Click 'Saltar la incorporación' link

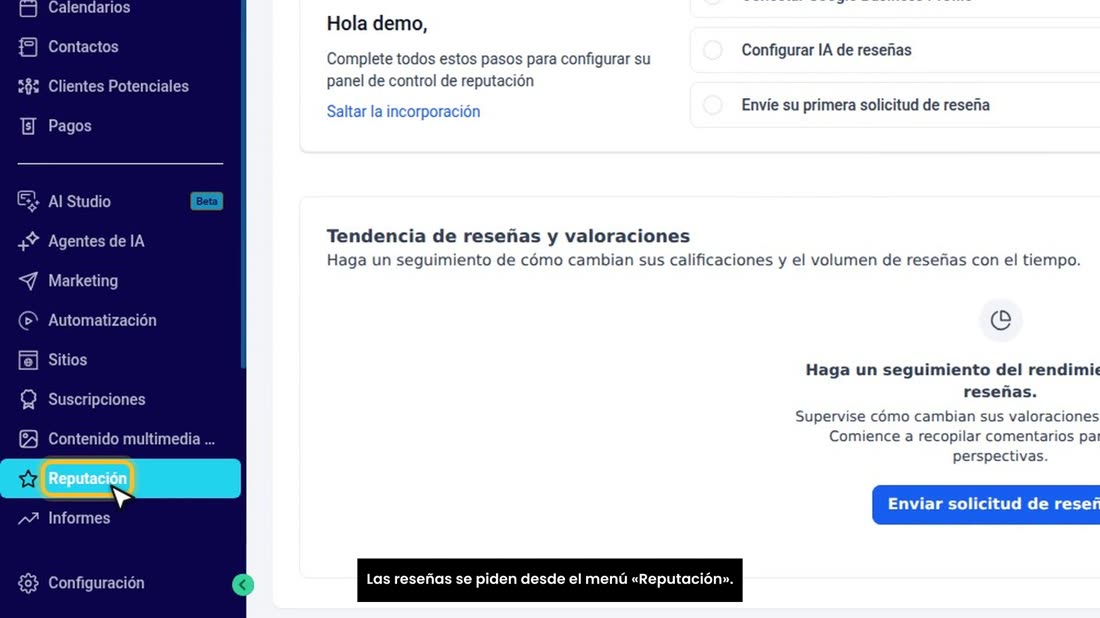click(x=403, y=112)
